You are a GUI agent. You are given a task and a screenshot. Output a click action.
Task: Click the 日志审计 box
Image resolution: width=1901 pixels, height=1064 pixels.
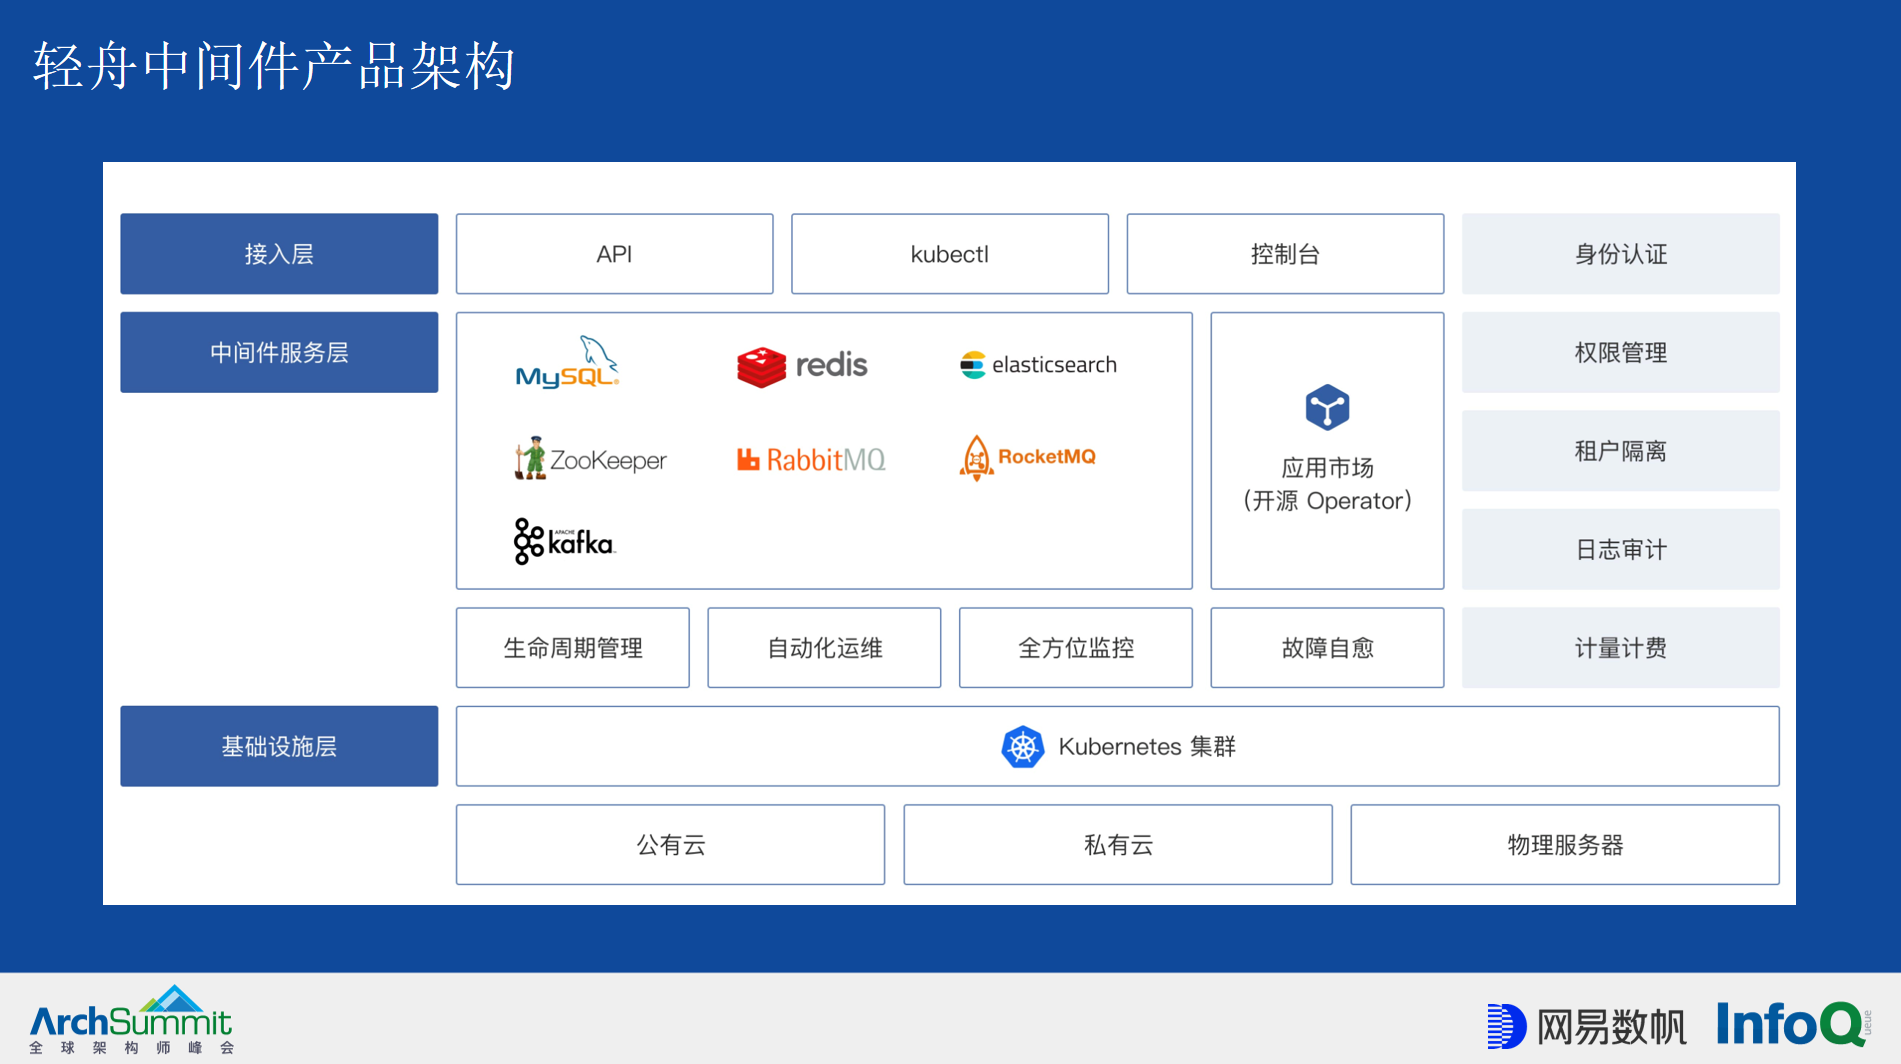click(x=1621, y=549)
